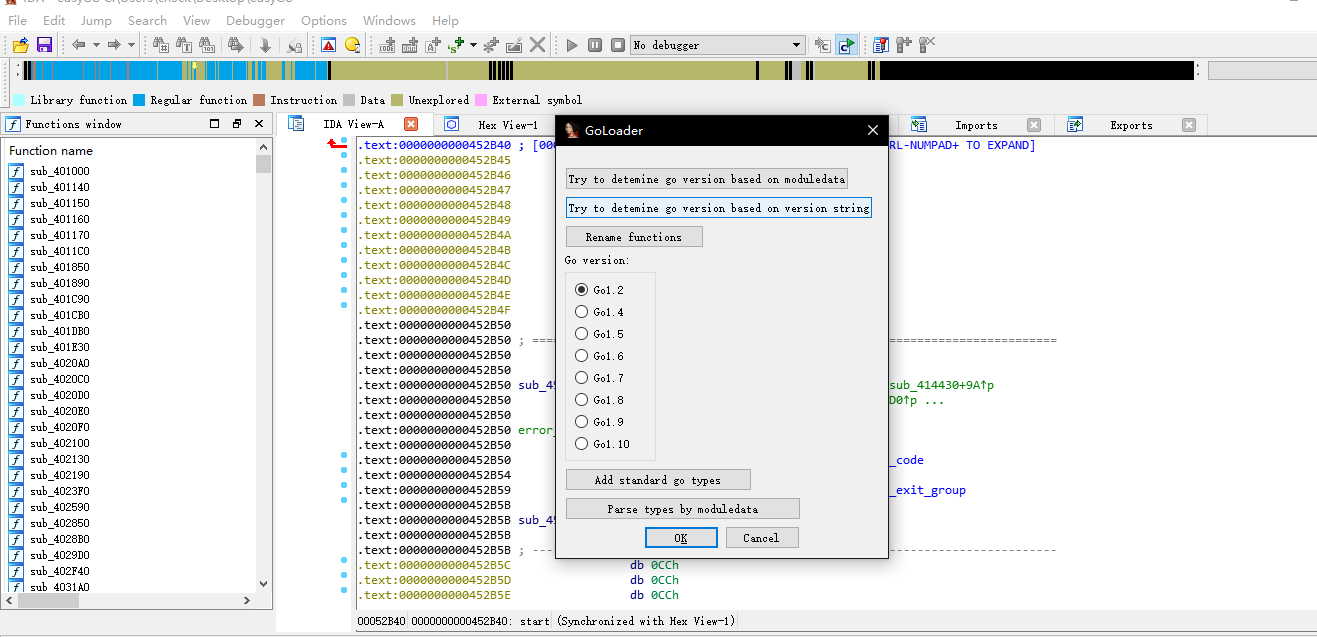Viewport: 1317px width, 637px height.
Task: Open the No debugger dropdown
Action: [x=717, y=45]
